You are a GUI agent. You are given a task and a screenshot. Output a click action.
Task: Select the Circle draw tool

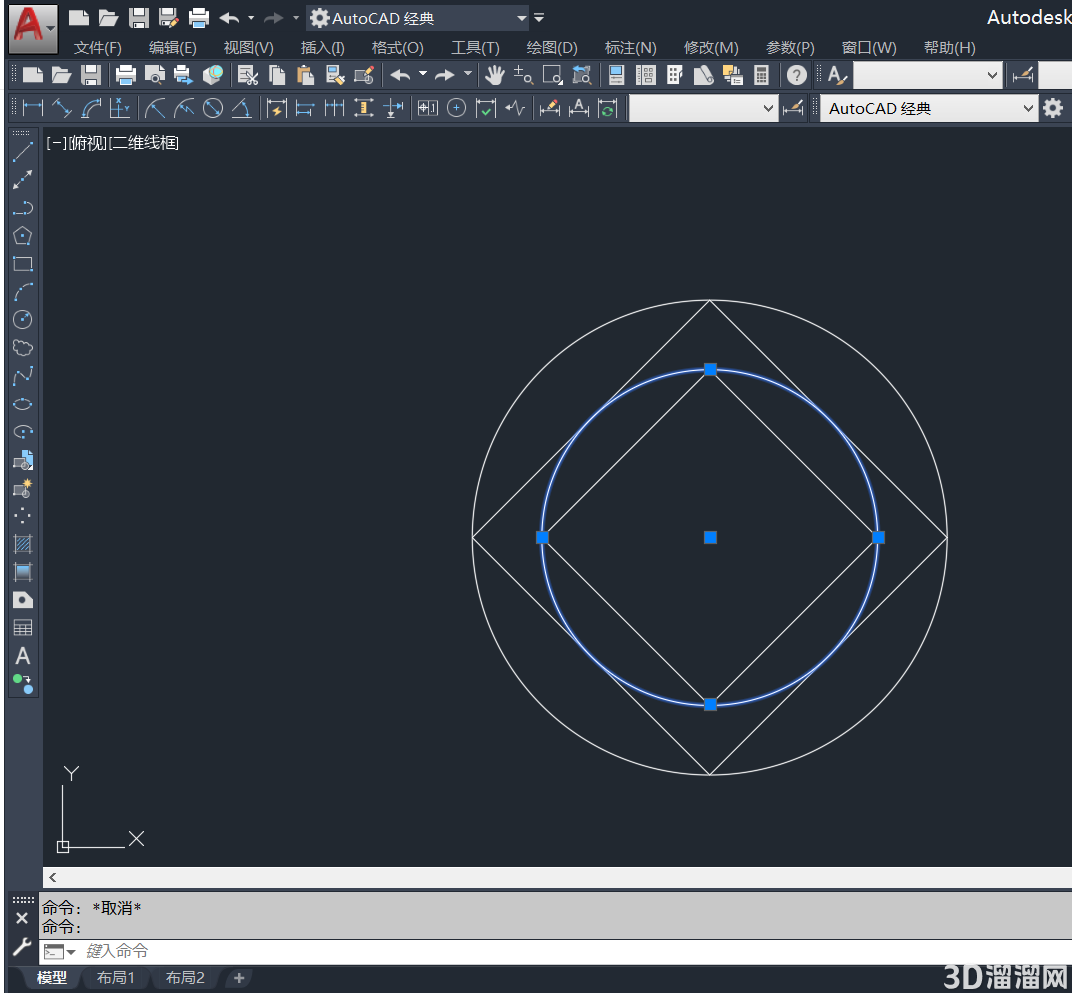(x=23, y=319)
